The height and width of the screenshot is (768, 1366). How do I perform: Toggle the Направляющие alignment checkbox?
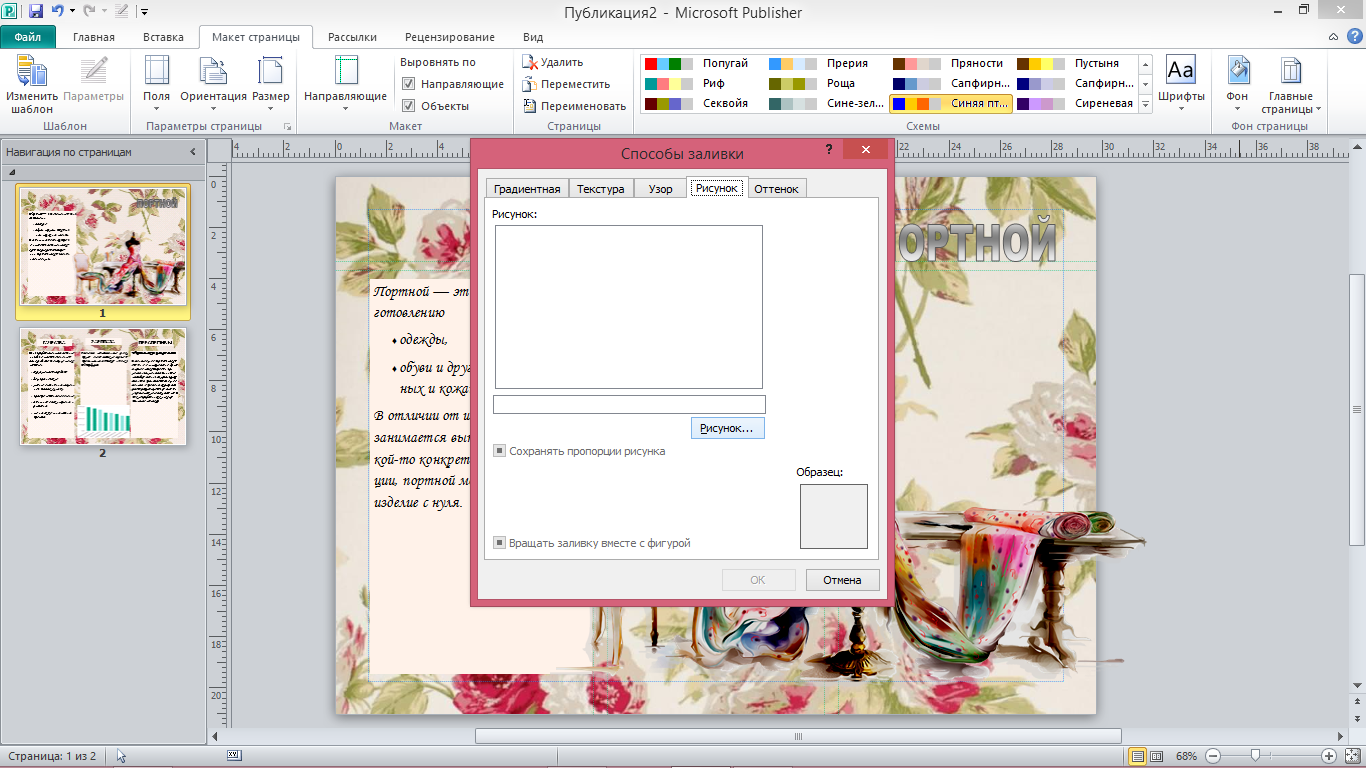(x=408, y=84)
